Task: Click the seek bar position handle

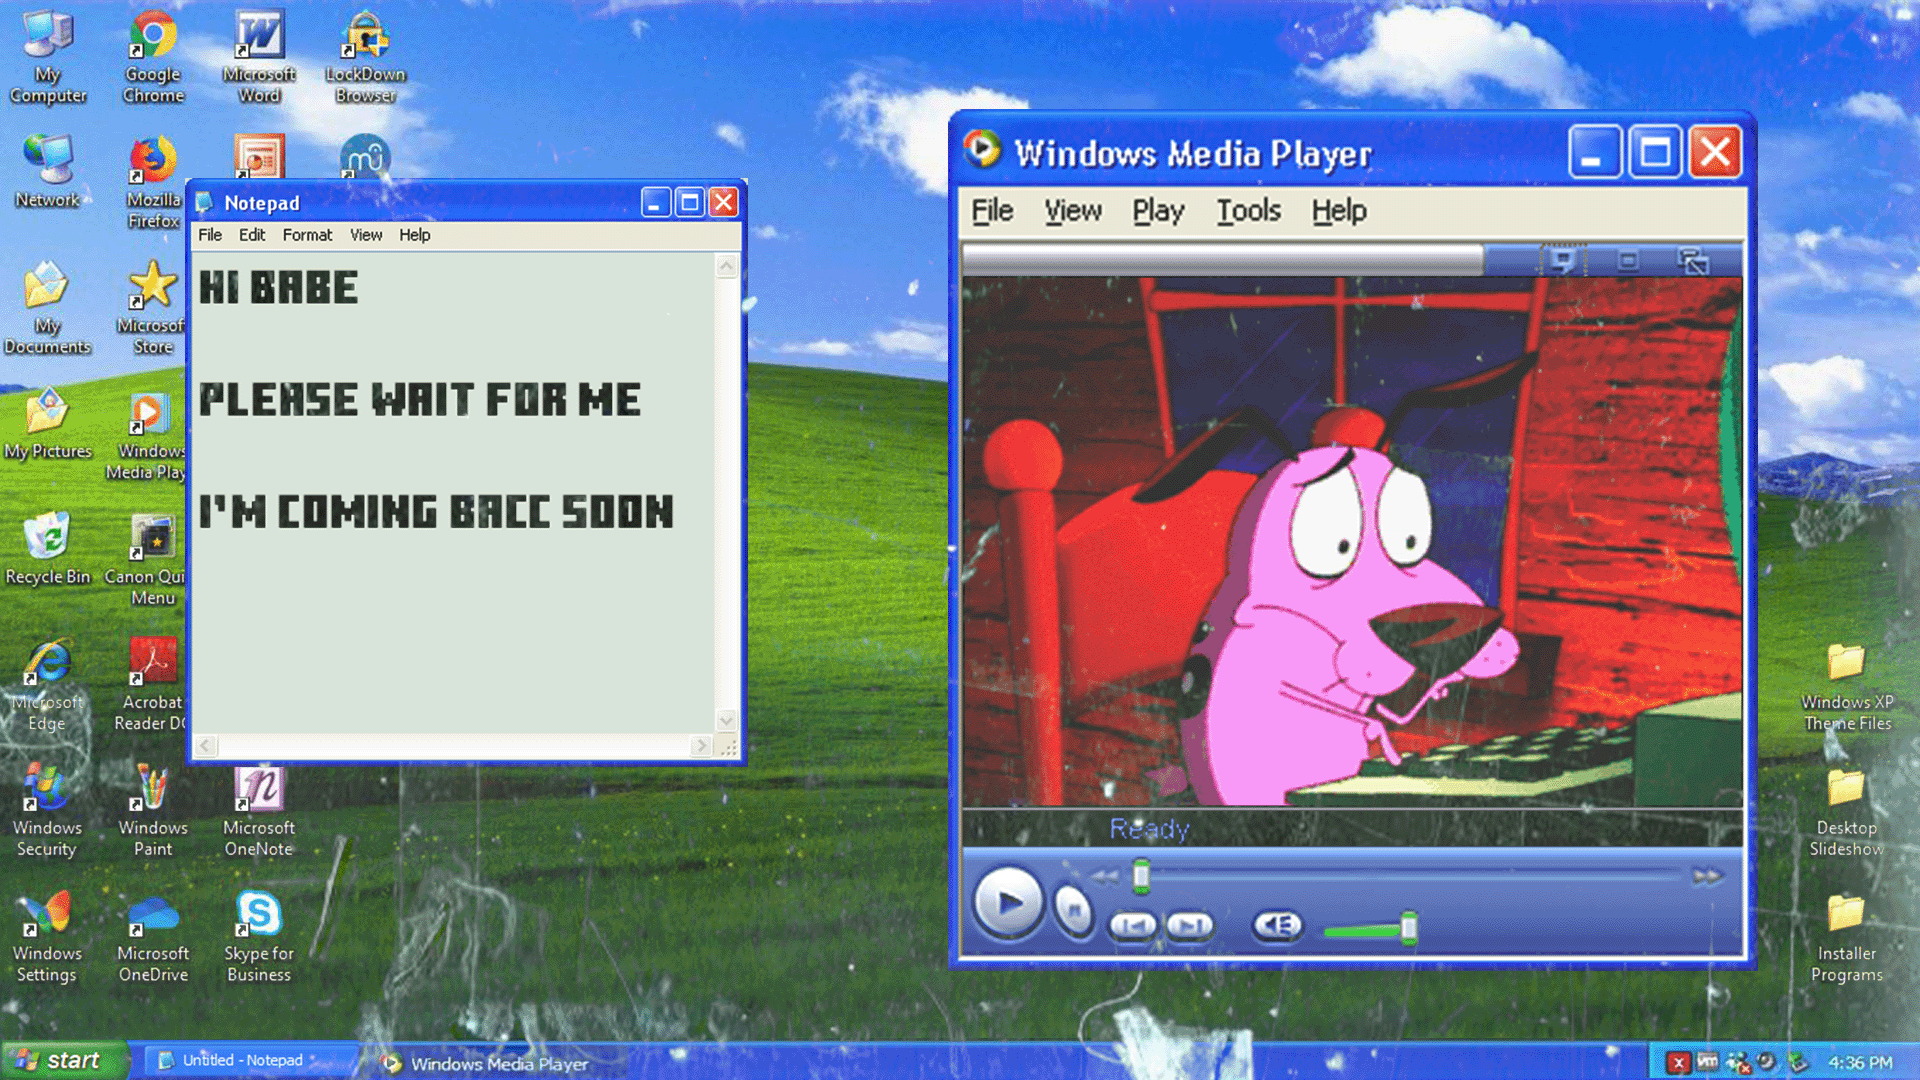Action: [1141, 876]
